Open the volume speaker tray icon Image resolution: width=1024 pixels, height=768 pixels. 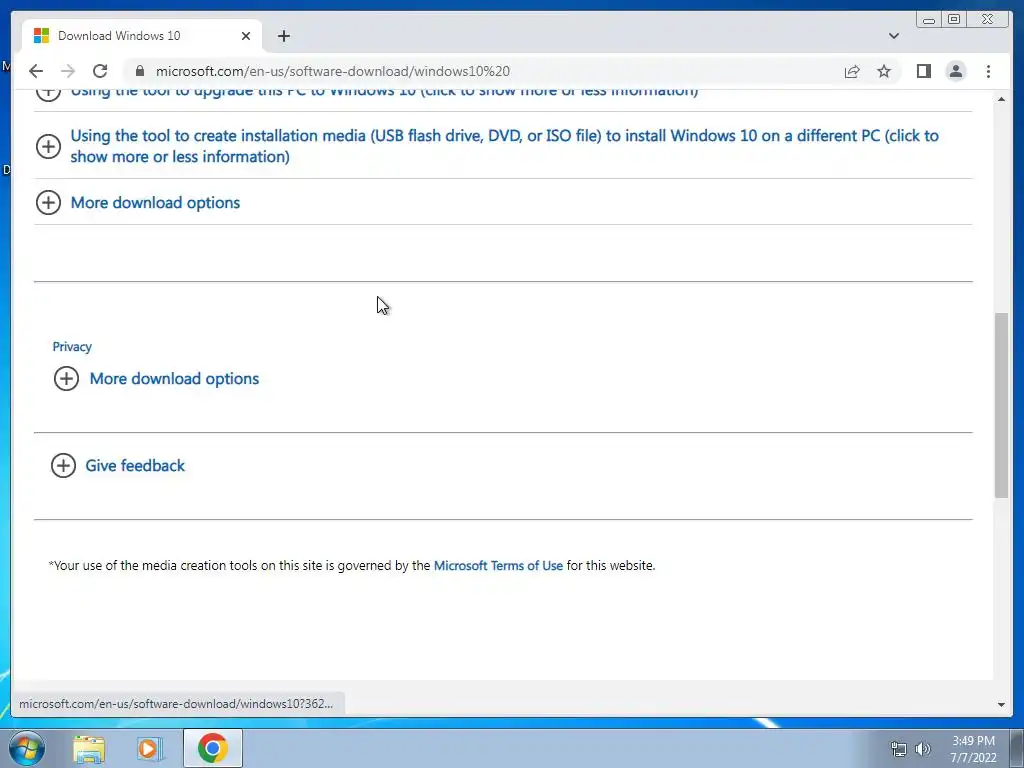(923, 749)
